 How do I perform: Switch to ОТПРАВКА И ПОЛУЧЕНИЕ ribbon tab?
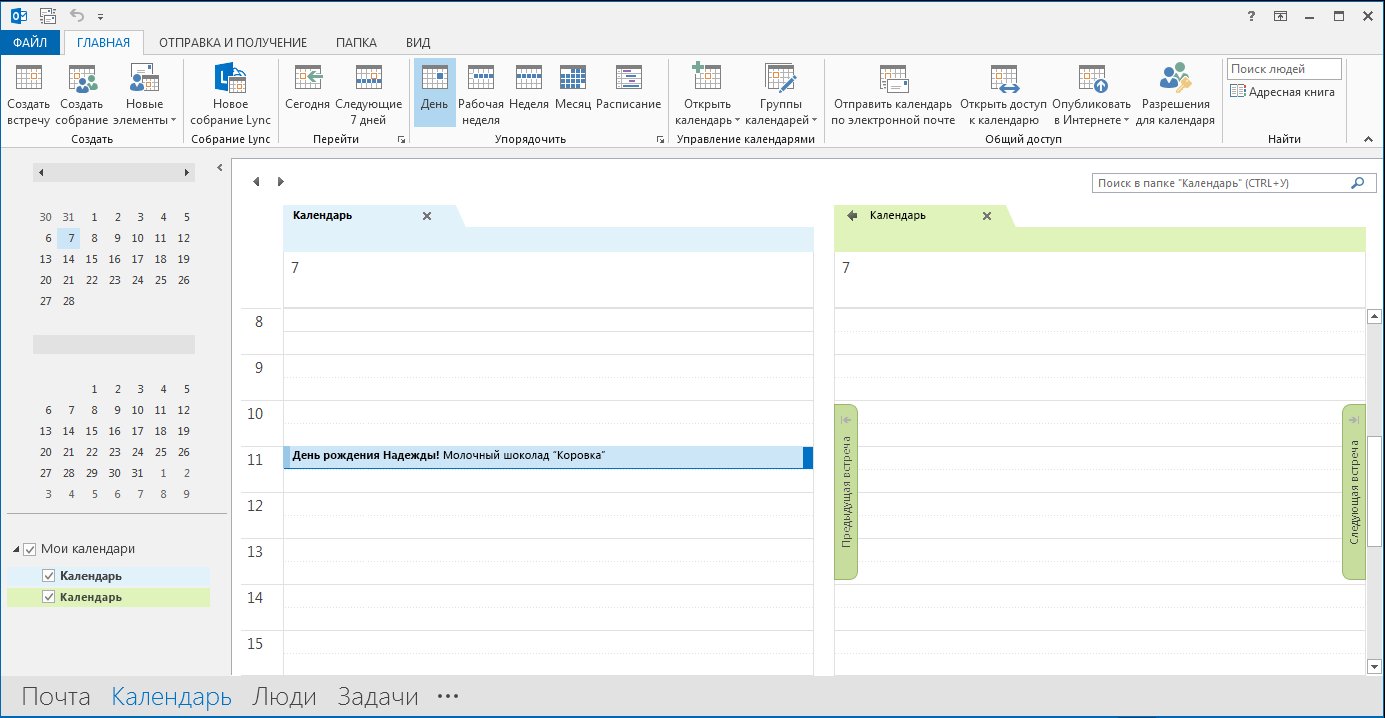(x=233, y=42)
